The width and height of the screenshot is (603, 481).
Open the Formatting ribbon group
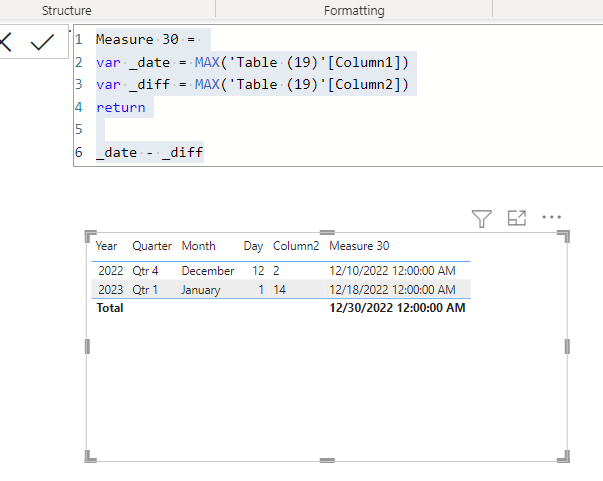[x=354, y=10]
